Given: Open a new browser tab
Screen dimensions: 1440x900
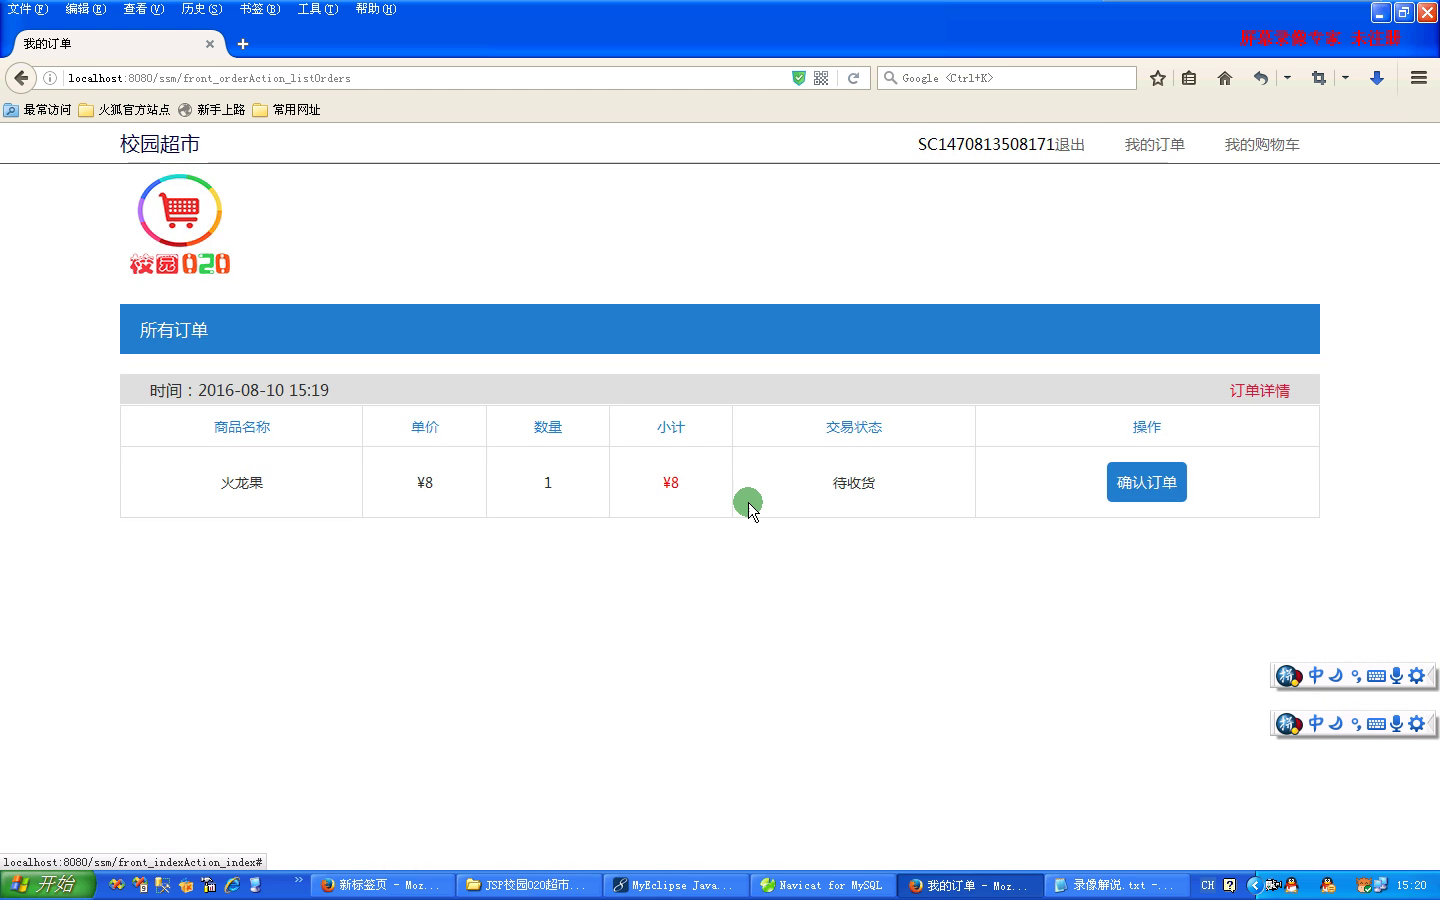Looking at the screenshot, I should tap(243, 44).
